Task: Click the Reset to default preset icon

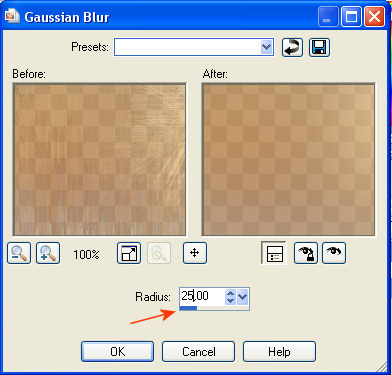Action: (x=292, y=47)
